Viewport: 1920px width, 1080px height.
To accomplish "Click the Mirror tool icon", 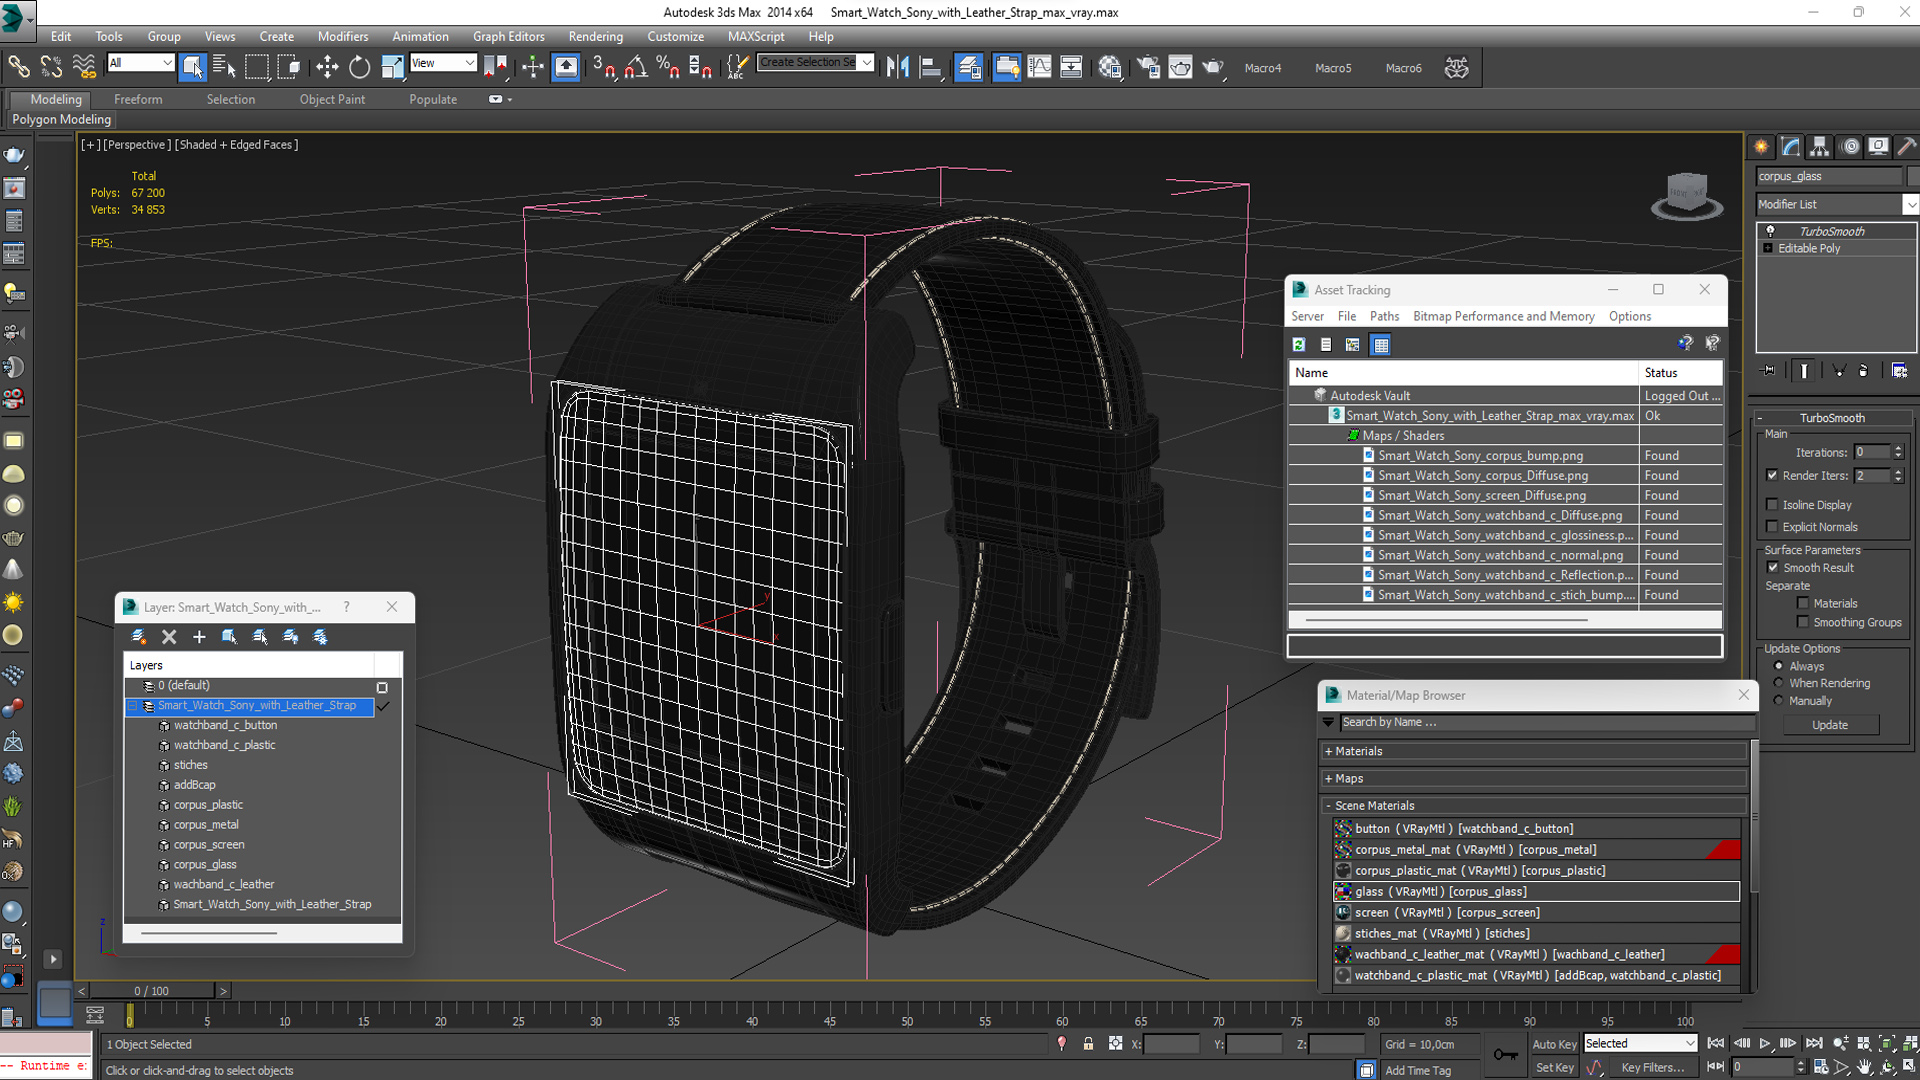I will (x=898, y=67).
